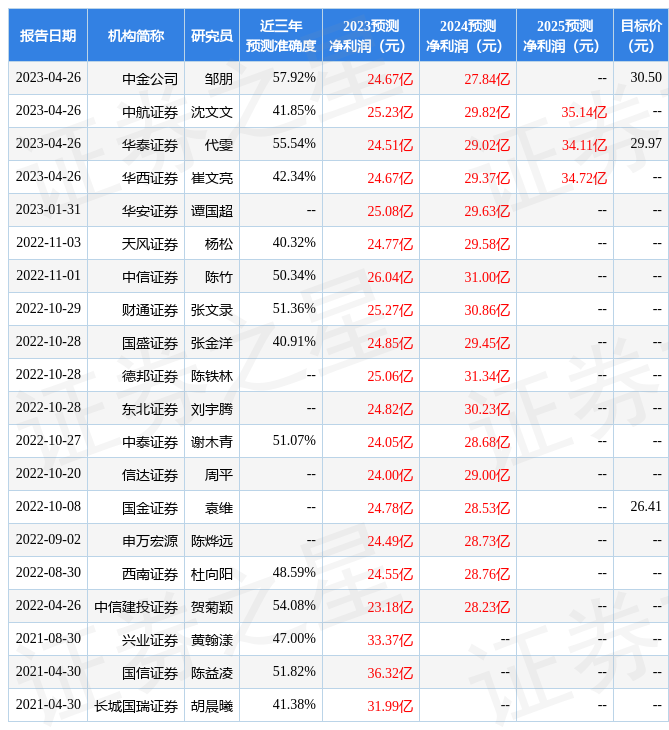The height and width of the screenshot is (730, 669).
Task: Click the 36.32亿 2023 profit forecast
Action: point(390,674)
